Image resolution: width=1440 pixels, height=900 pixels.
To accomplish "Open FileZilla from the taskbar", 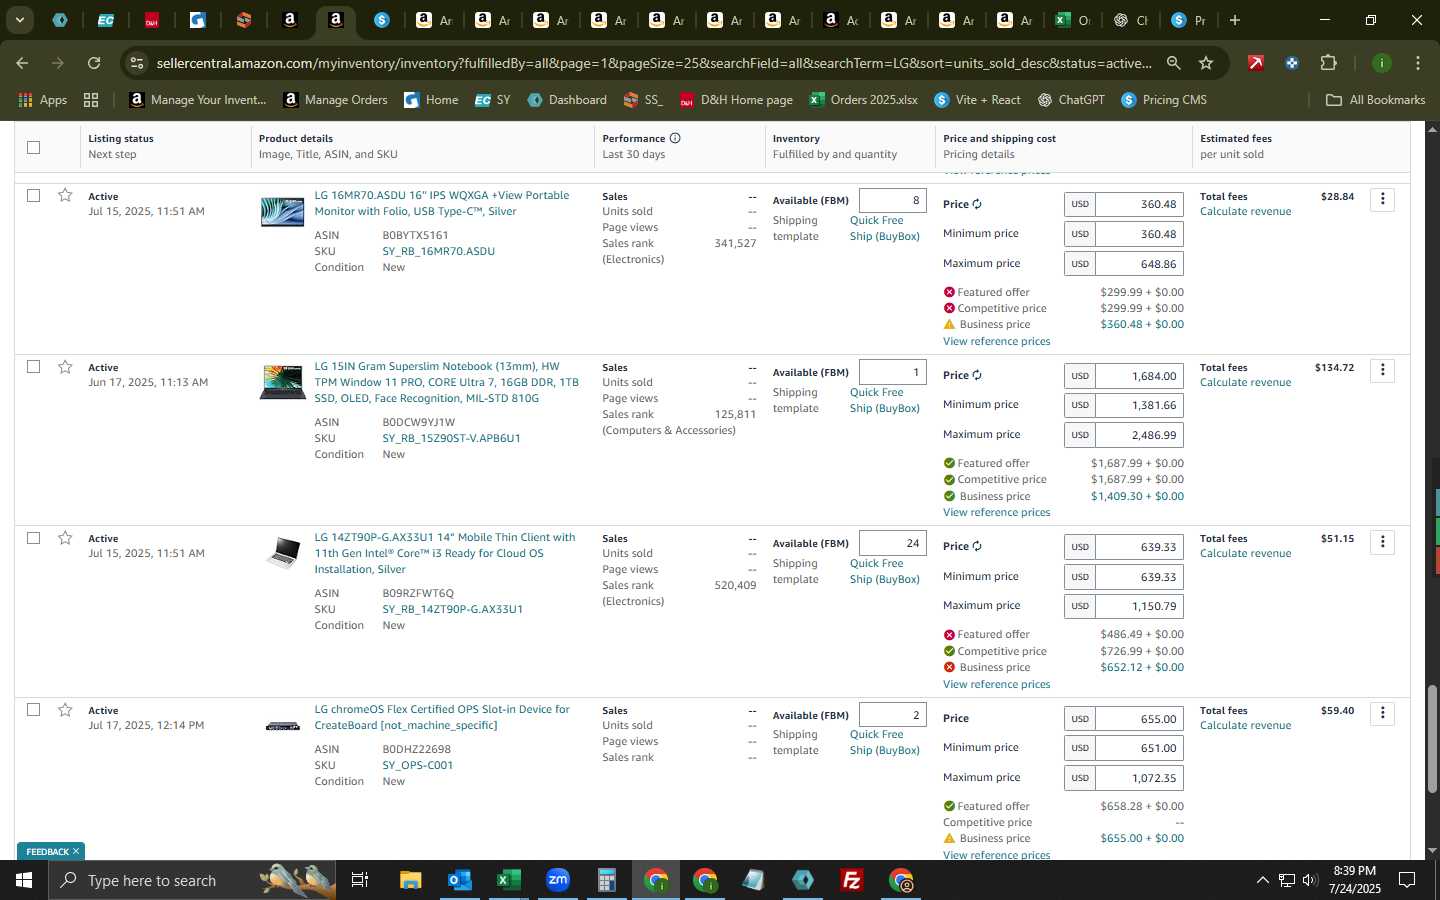I will pos(852,880).
